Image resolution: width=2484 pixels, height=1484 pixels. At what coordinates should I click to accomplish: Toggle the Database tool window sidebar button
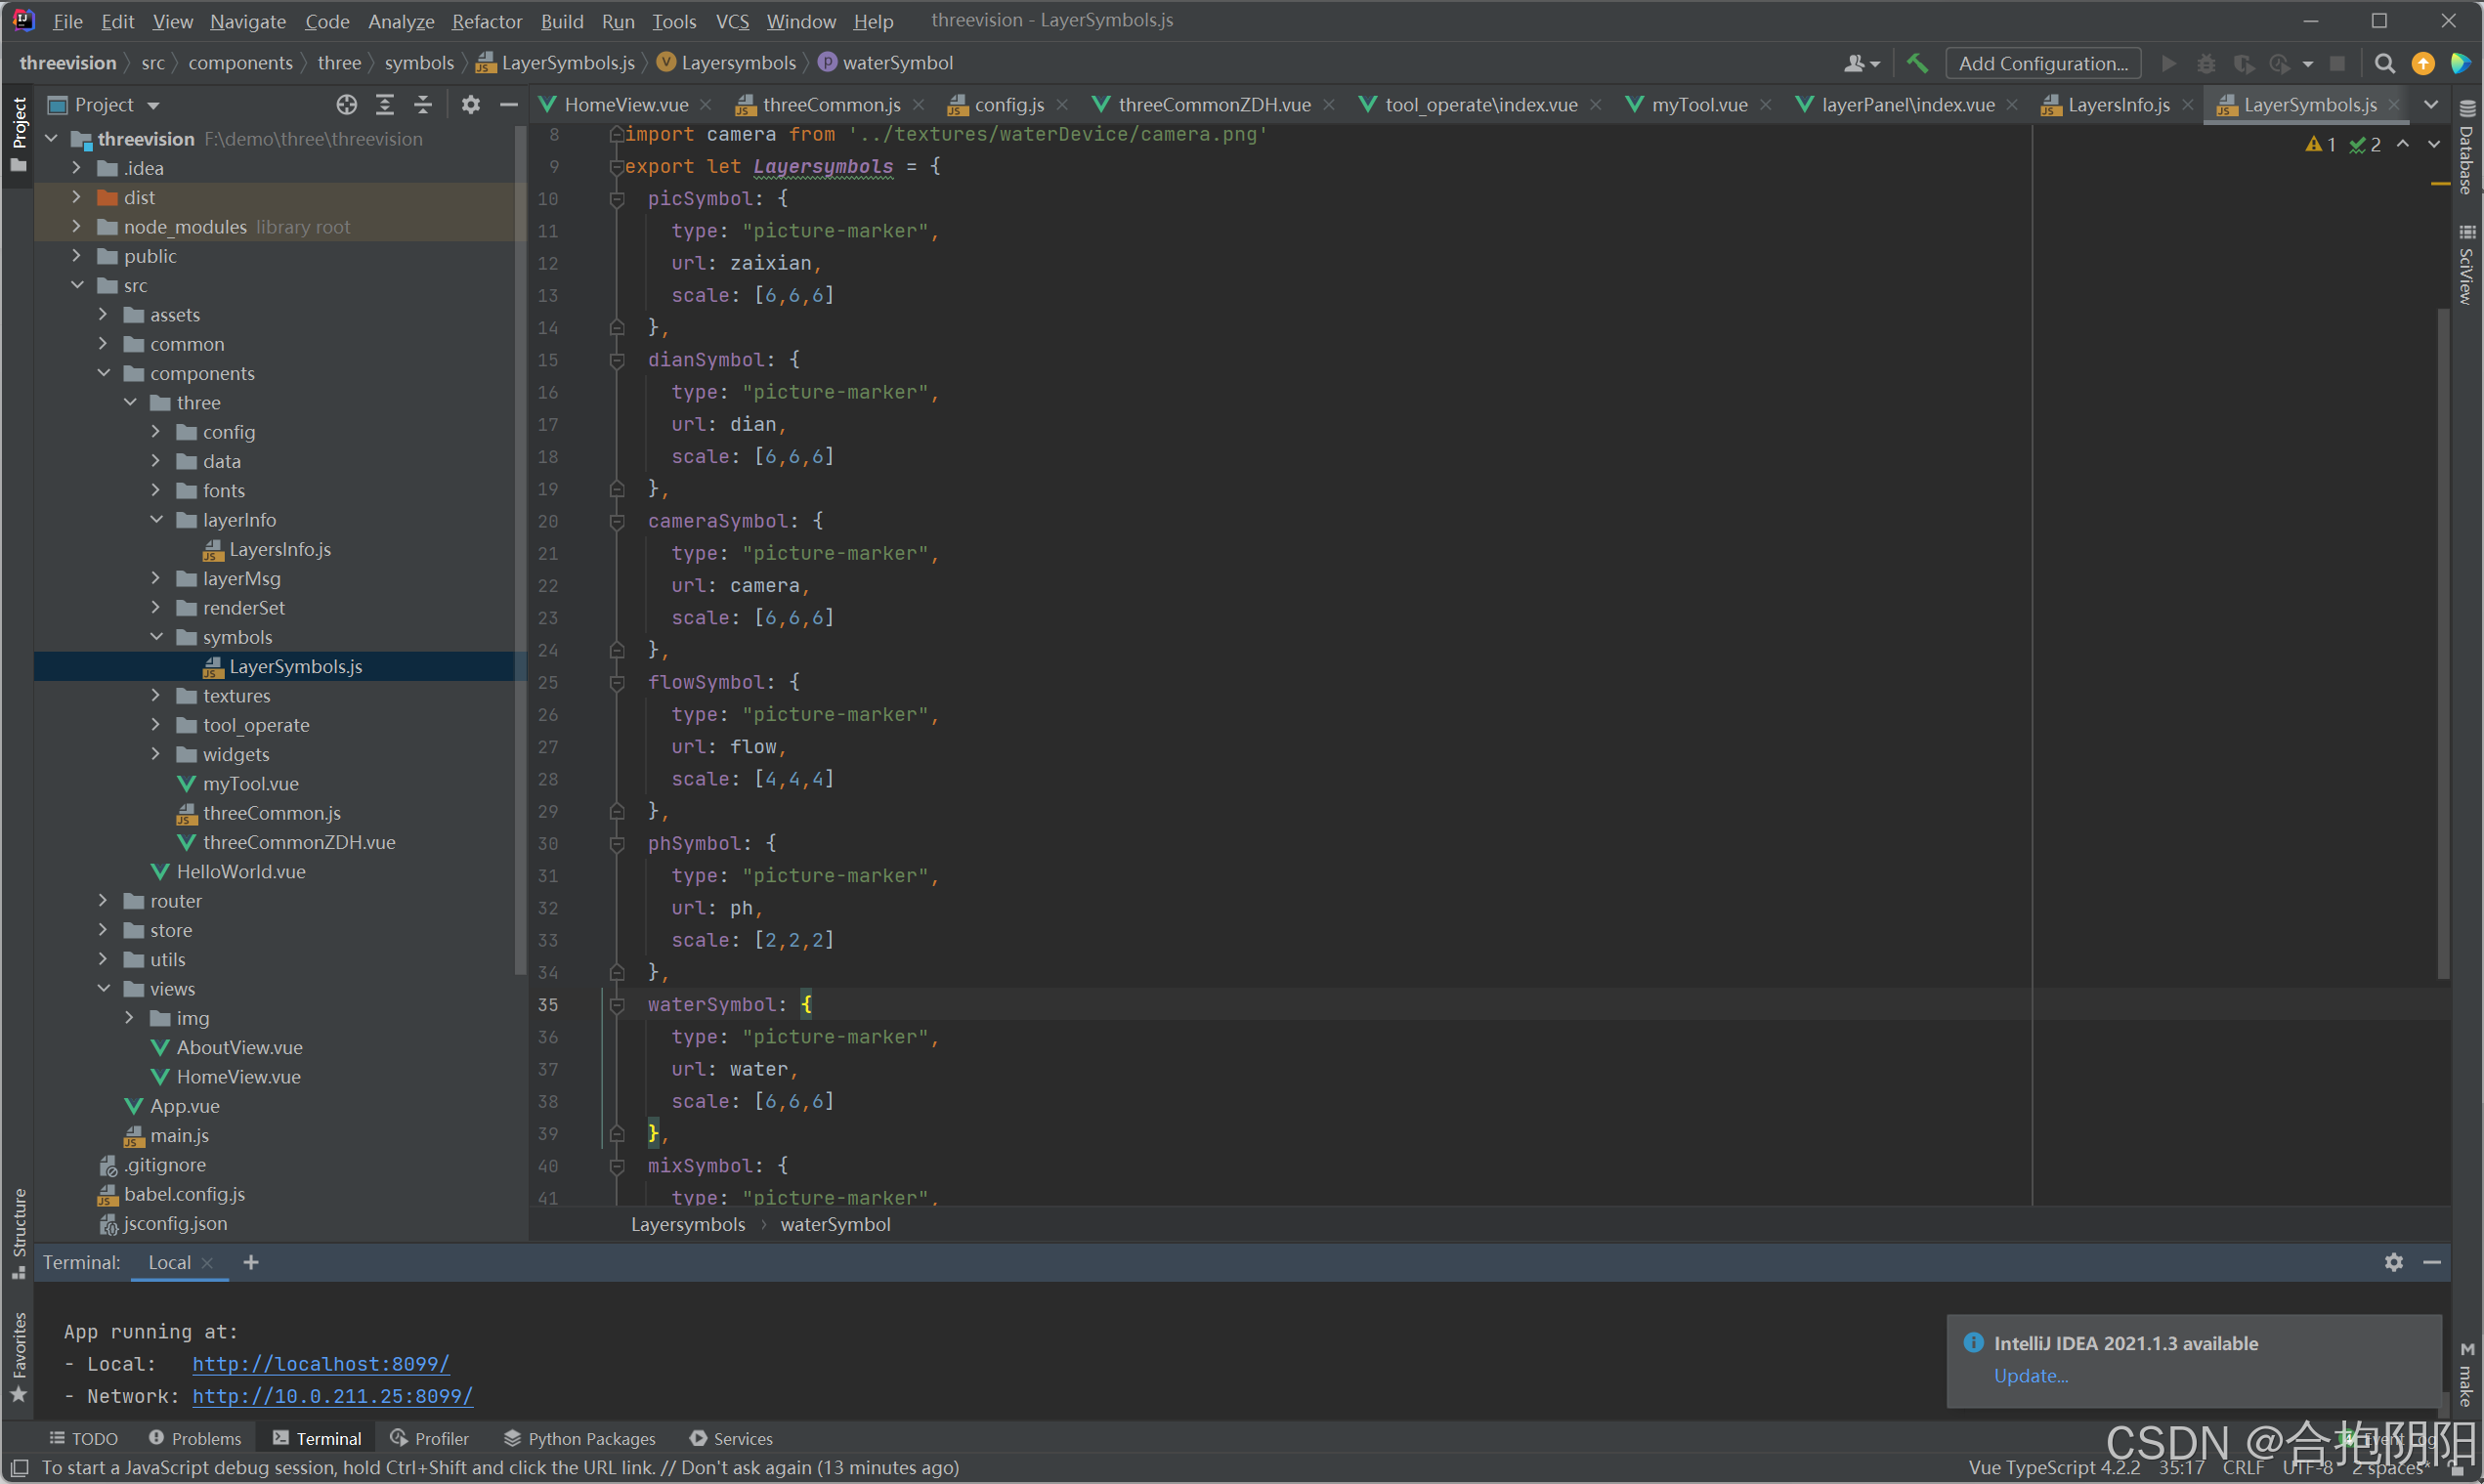[x=2466, y=150]
